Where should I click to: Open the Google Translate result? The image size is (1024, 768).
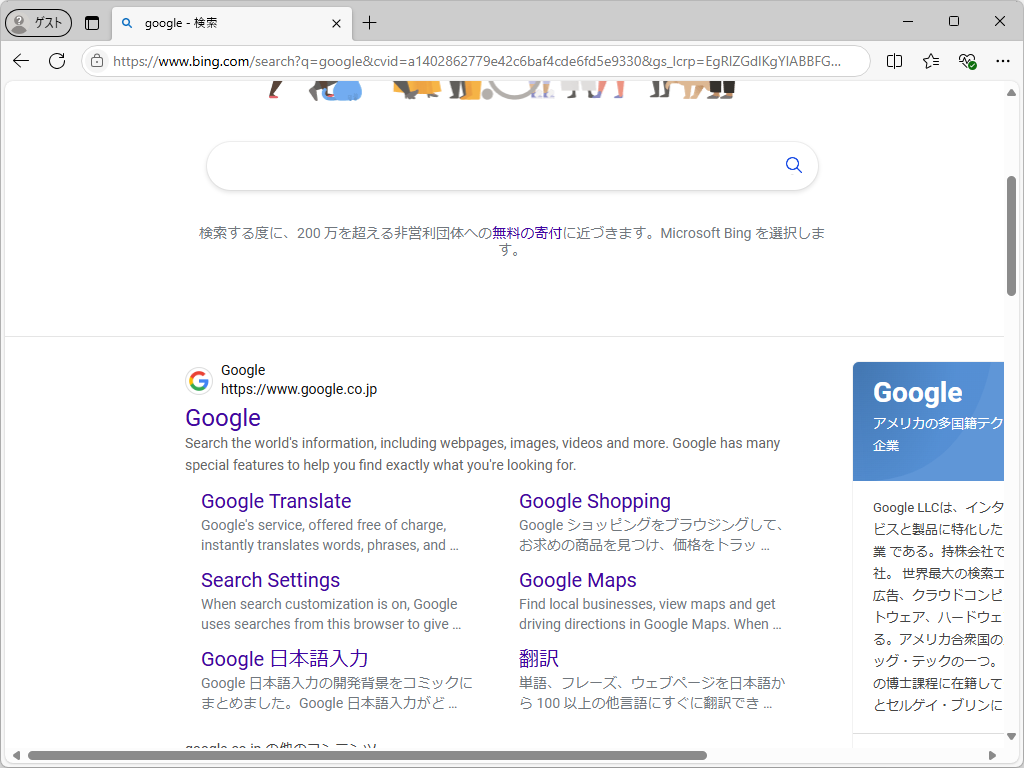point(275,501)
